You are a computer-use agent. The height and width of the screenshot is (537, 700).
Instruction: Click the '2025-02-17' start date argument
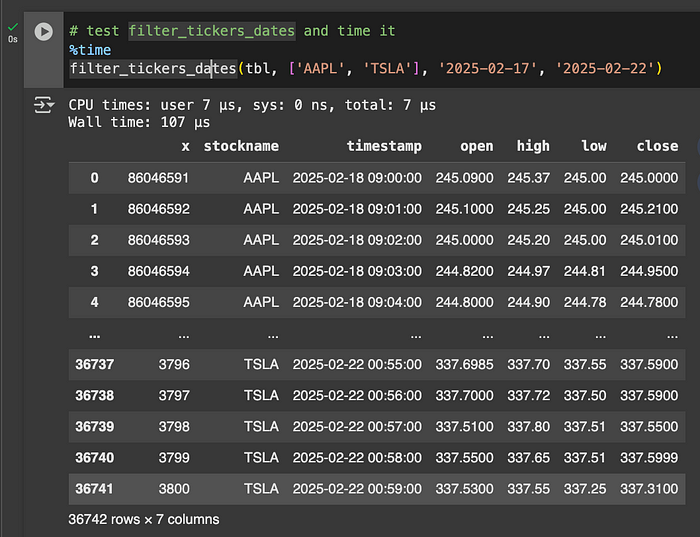[488, 68]
